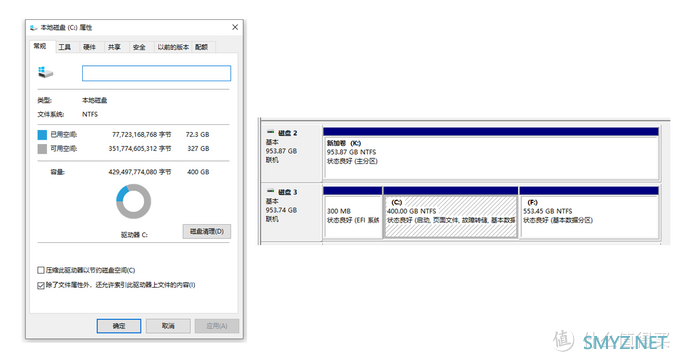Click the 429,497,774,080 字节 capacity value

pyautogui.click(x=140, y=172)
